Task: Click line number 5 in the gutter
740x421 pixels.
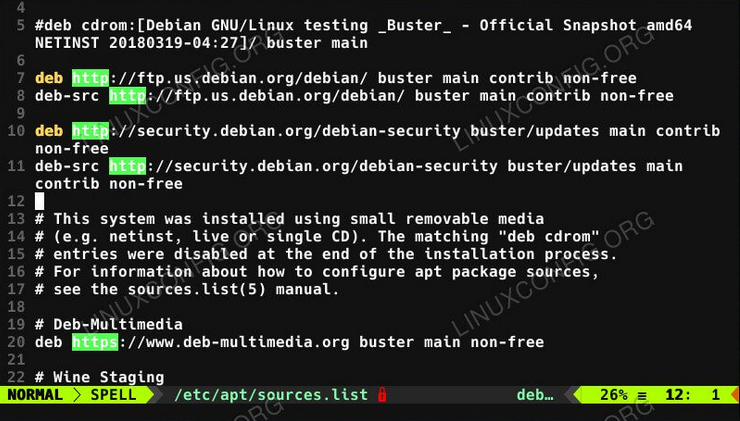Action: pyautogui.click(x=20, y=24)
